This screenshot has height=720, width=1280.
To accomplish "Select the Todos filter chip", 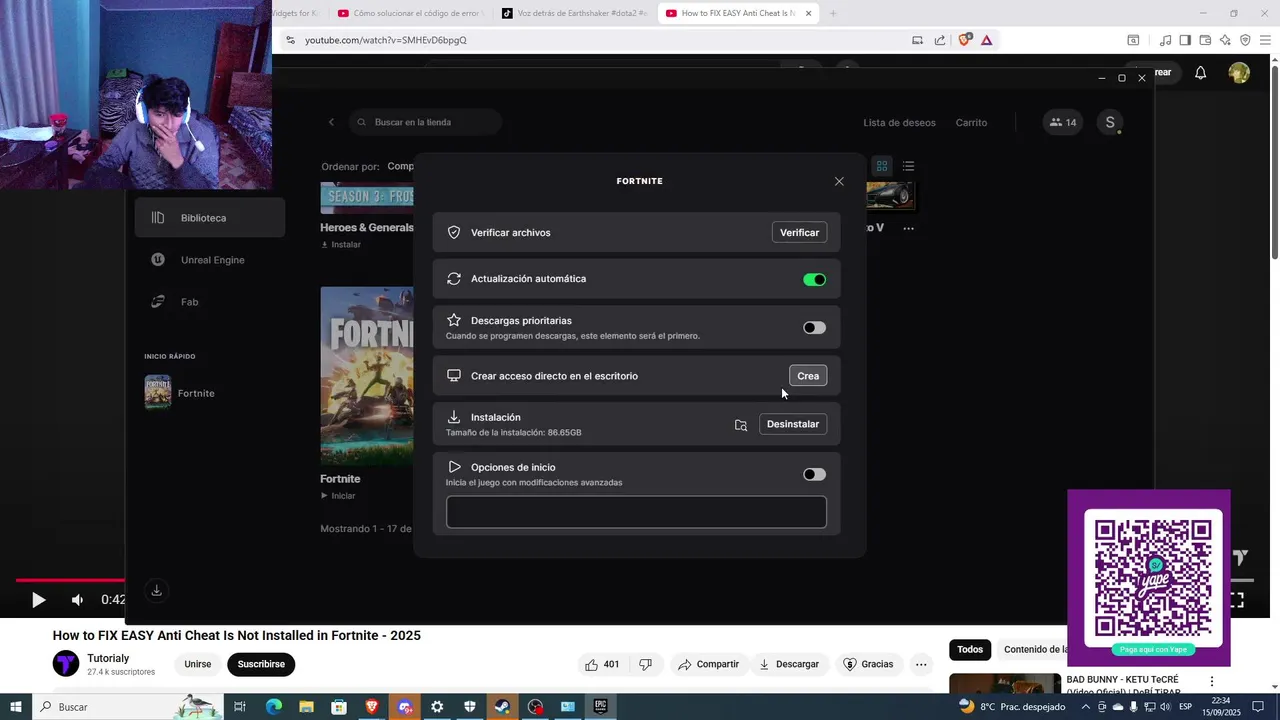I will coord(970,649).
